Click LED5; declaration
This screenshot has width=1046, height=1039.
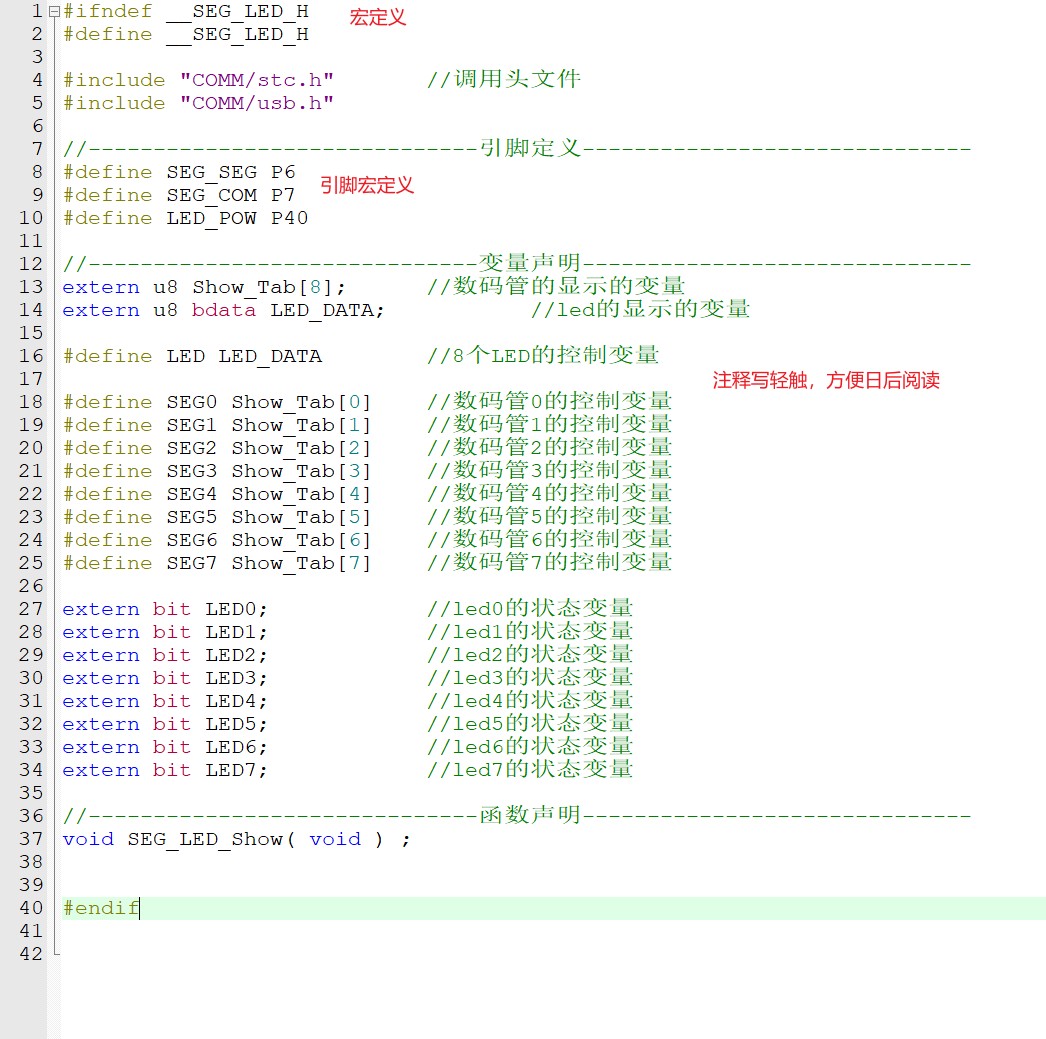tap(236, 724)
